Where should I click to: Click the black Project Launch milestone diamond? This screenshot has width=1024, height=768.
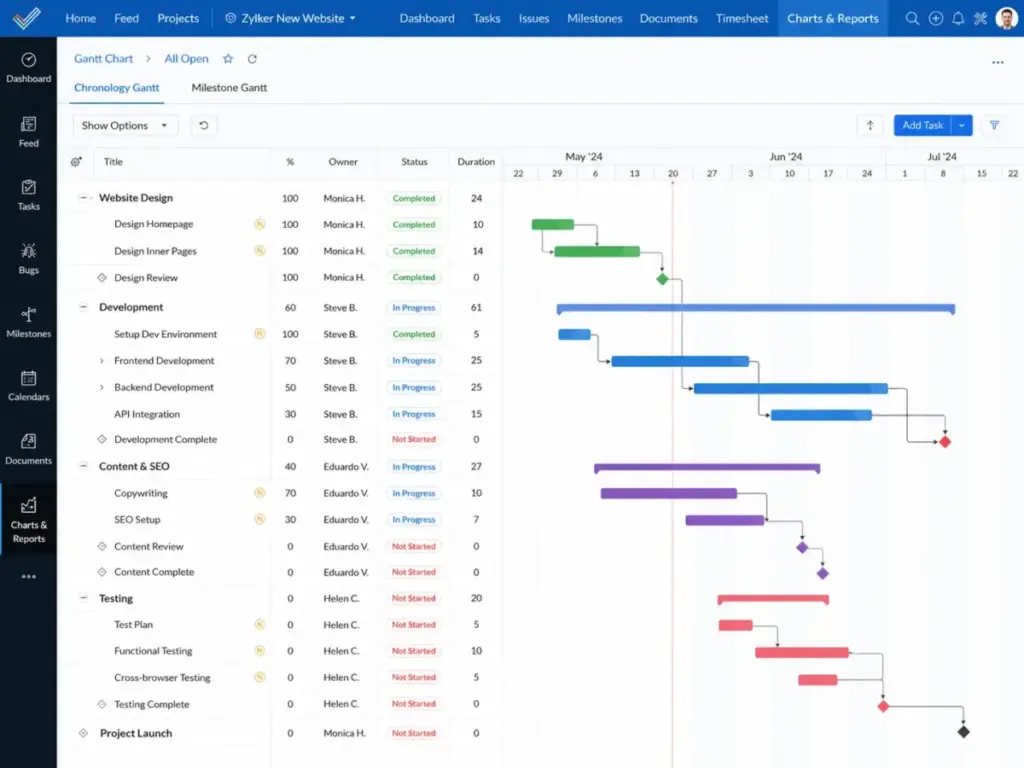(x=963, y=732)
